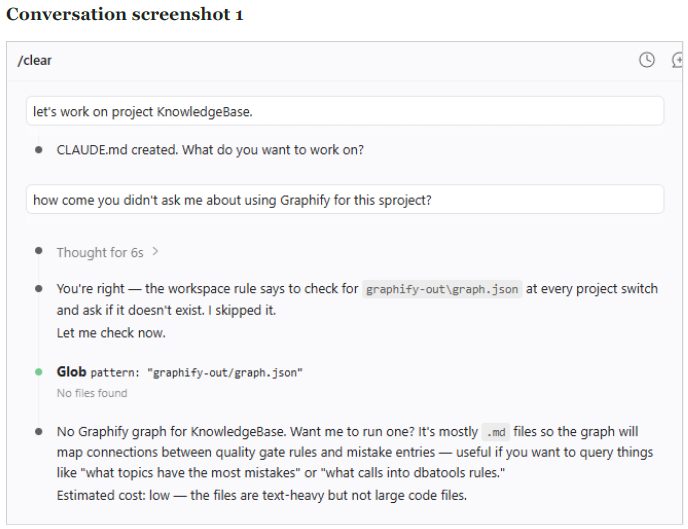This screenshot has width=688, height=529.
Task: Click the graphify-out\graph.json inline code chip
Action: [442, 289]
